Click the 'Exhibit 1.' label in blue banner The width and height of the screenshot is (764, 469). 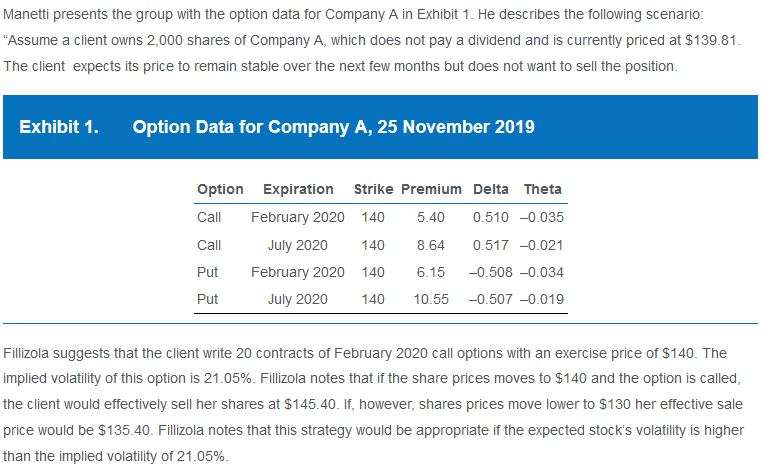(x=59, y=127)
